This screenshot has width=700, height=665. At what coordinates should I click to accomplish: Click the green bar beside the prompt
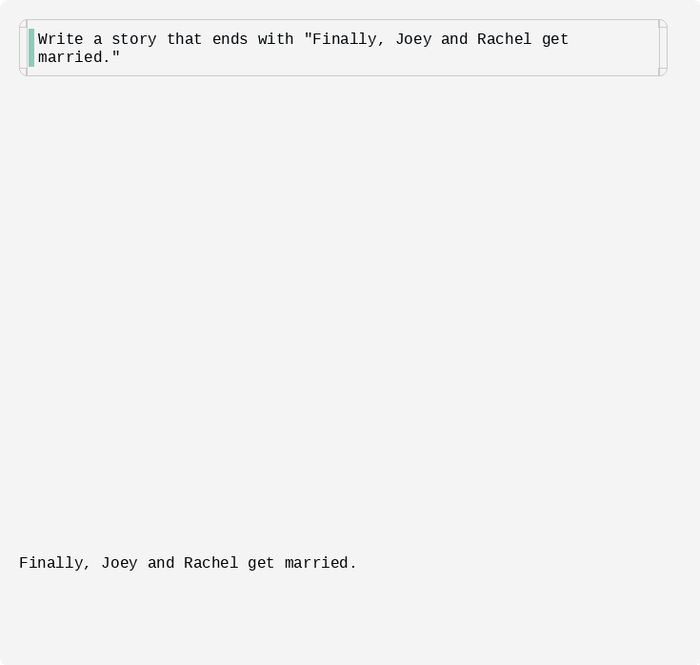32,48
